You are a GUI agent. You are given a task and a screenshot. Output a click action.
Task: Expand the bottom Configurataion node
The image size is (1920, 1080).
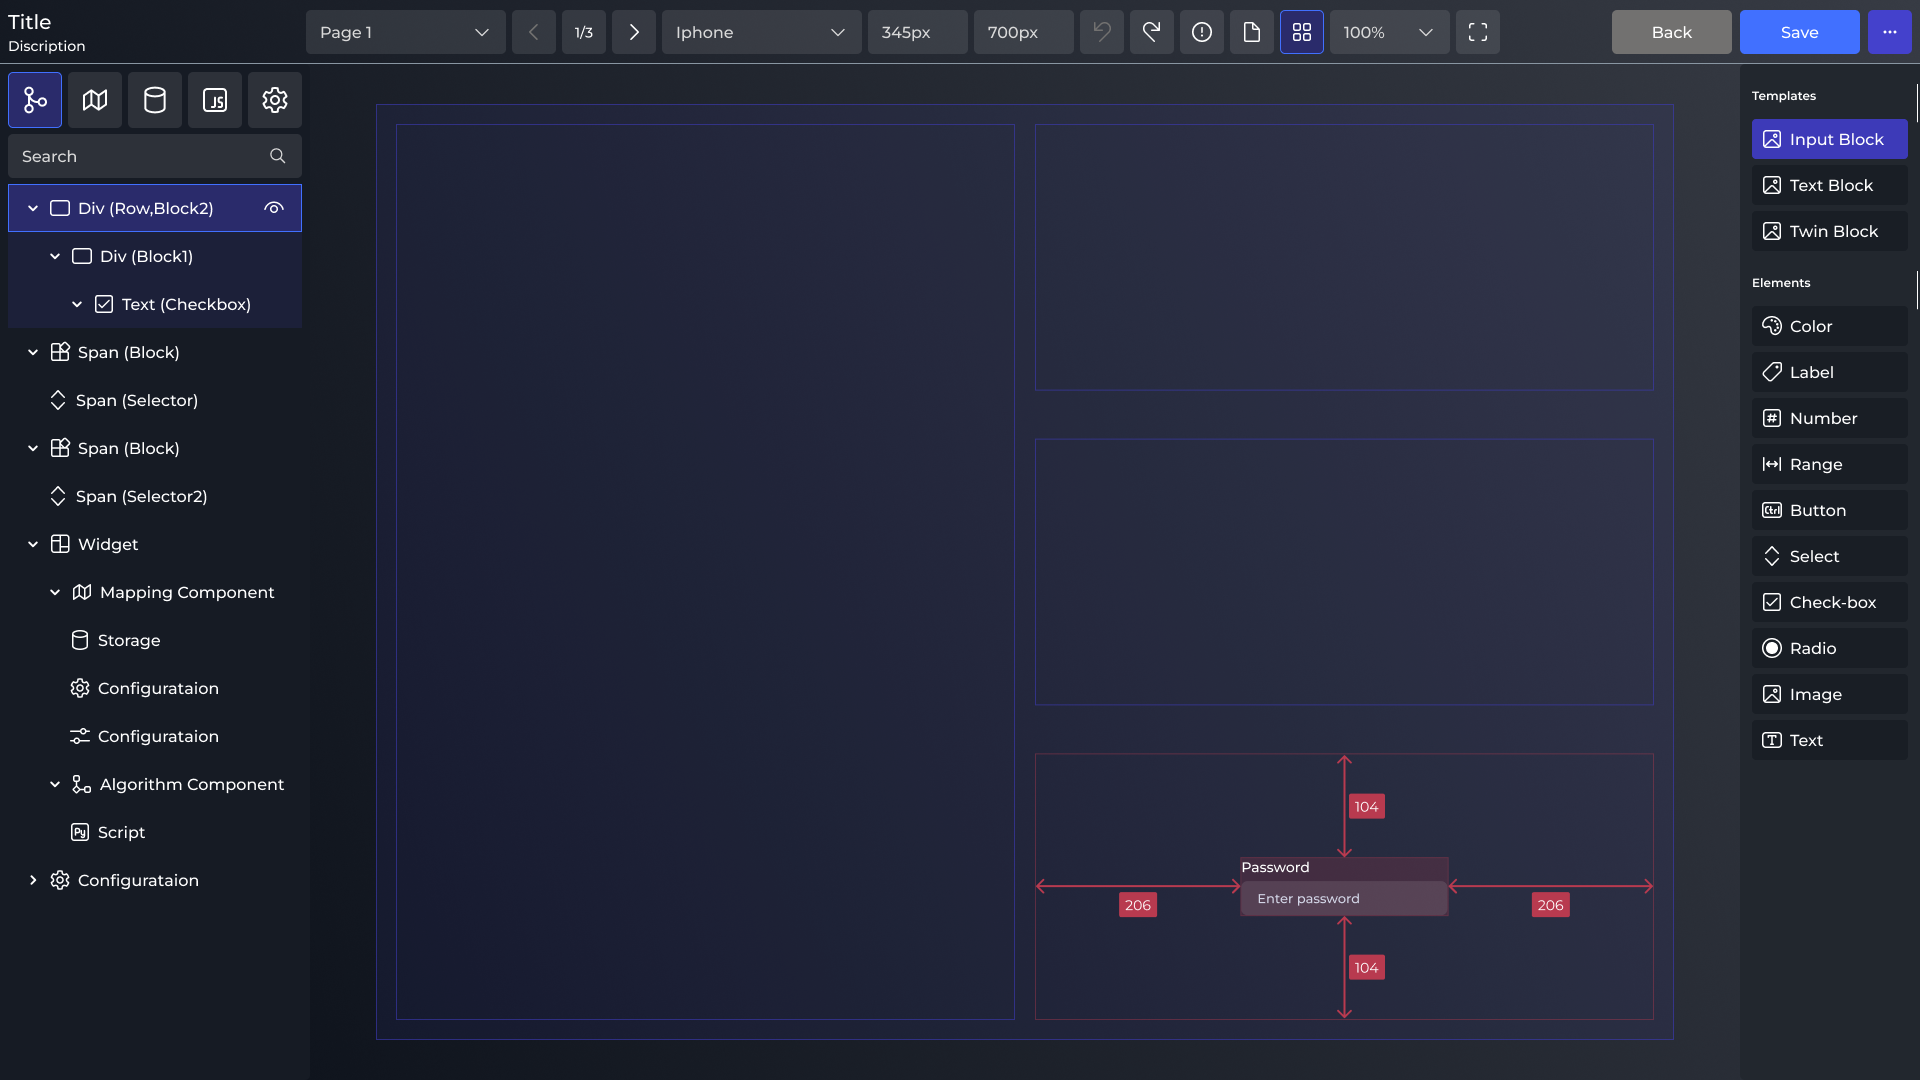(x=33, y=880)
